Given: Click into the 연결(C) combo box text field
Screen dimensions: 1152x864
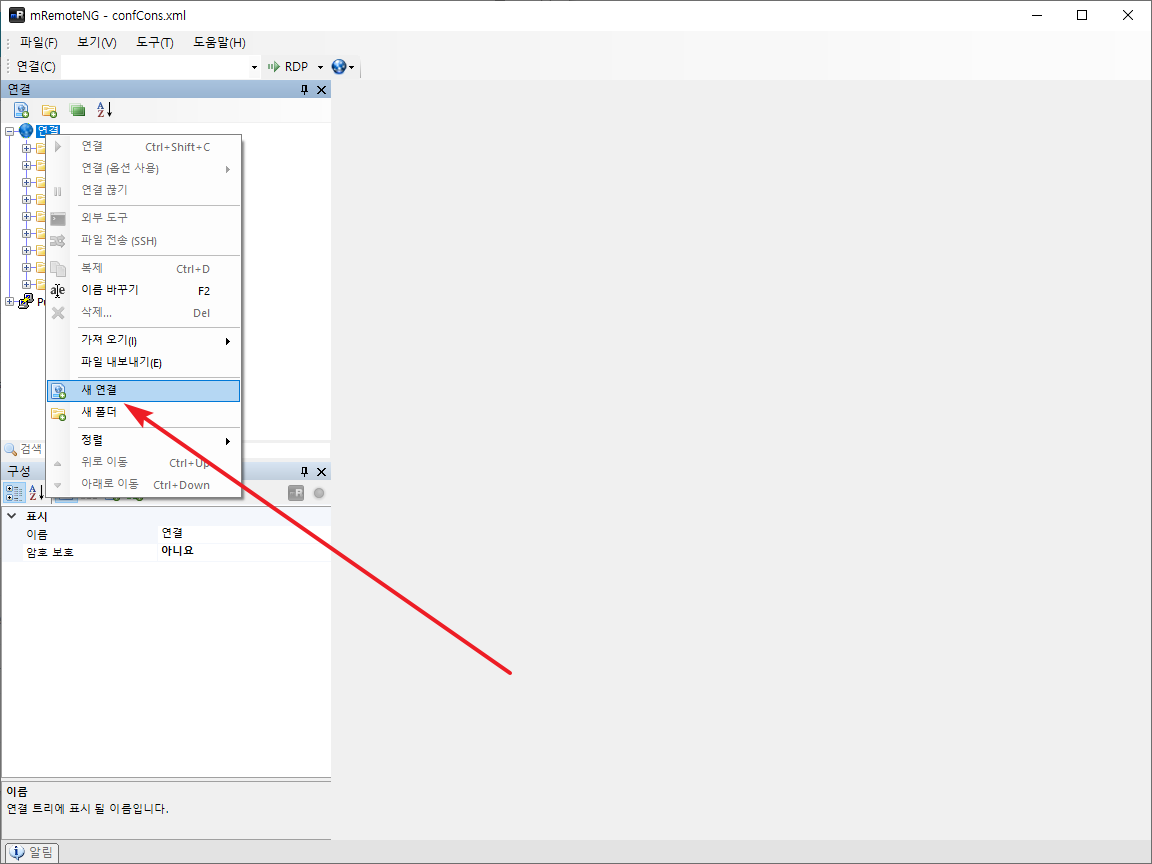Looking at the screenshot, I should click(x=155, y=67).
